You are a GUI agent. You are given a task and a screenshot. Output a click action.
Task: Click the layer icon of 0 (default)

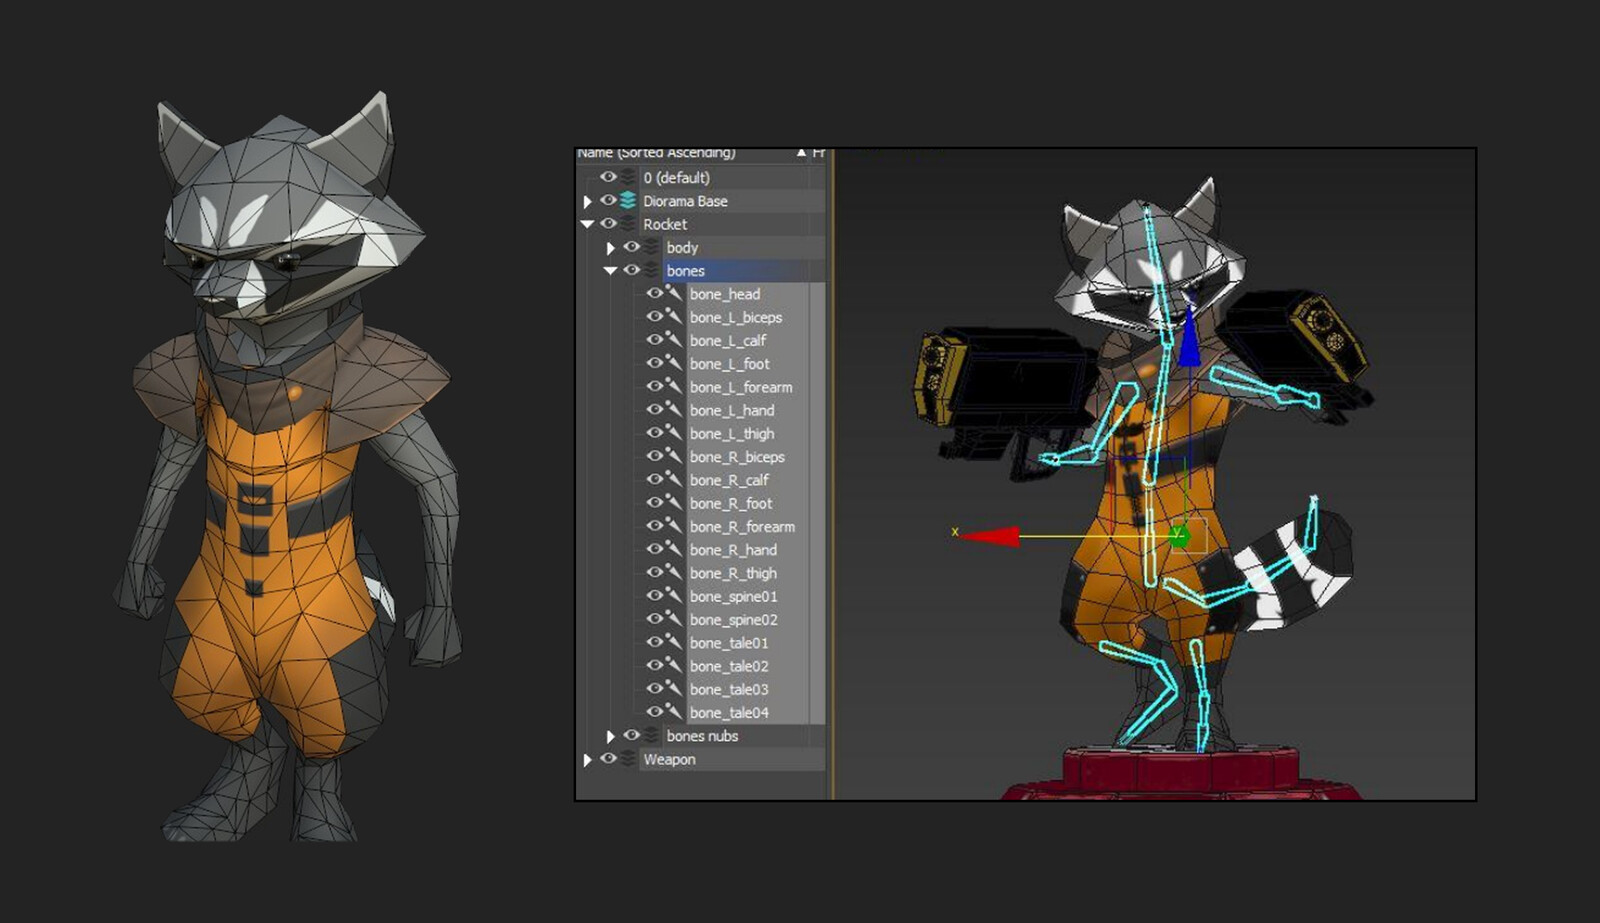(x=628, y=177)
